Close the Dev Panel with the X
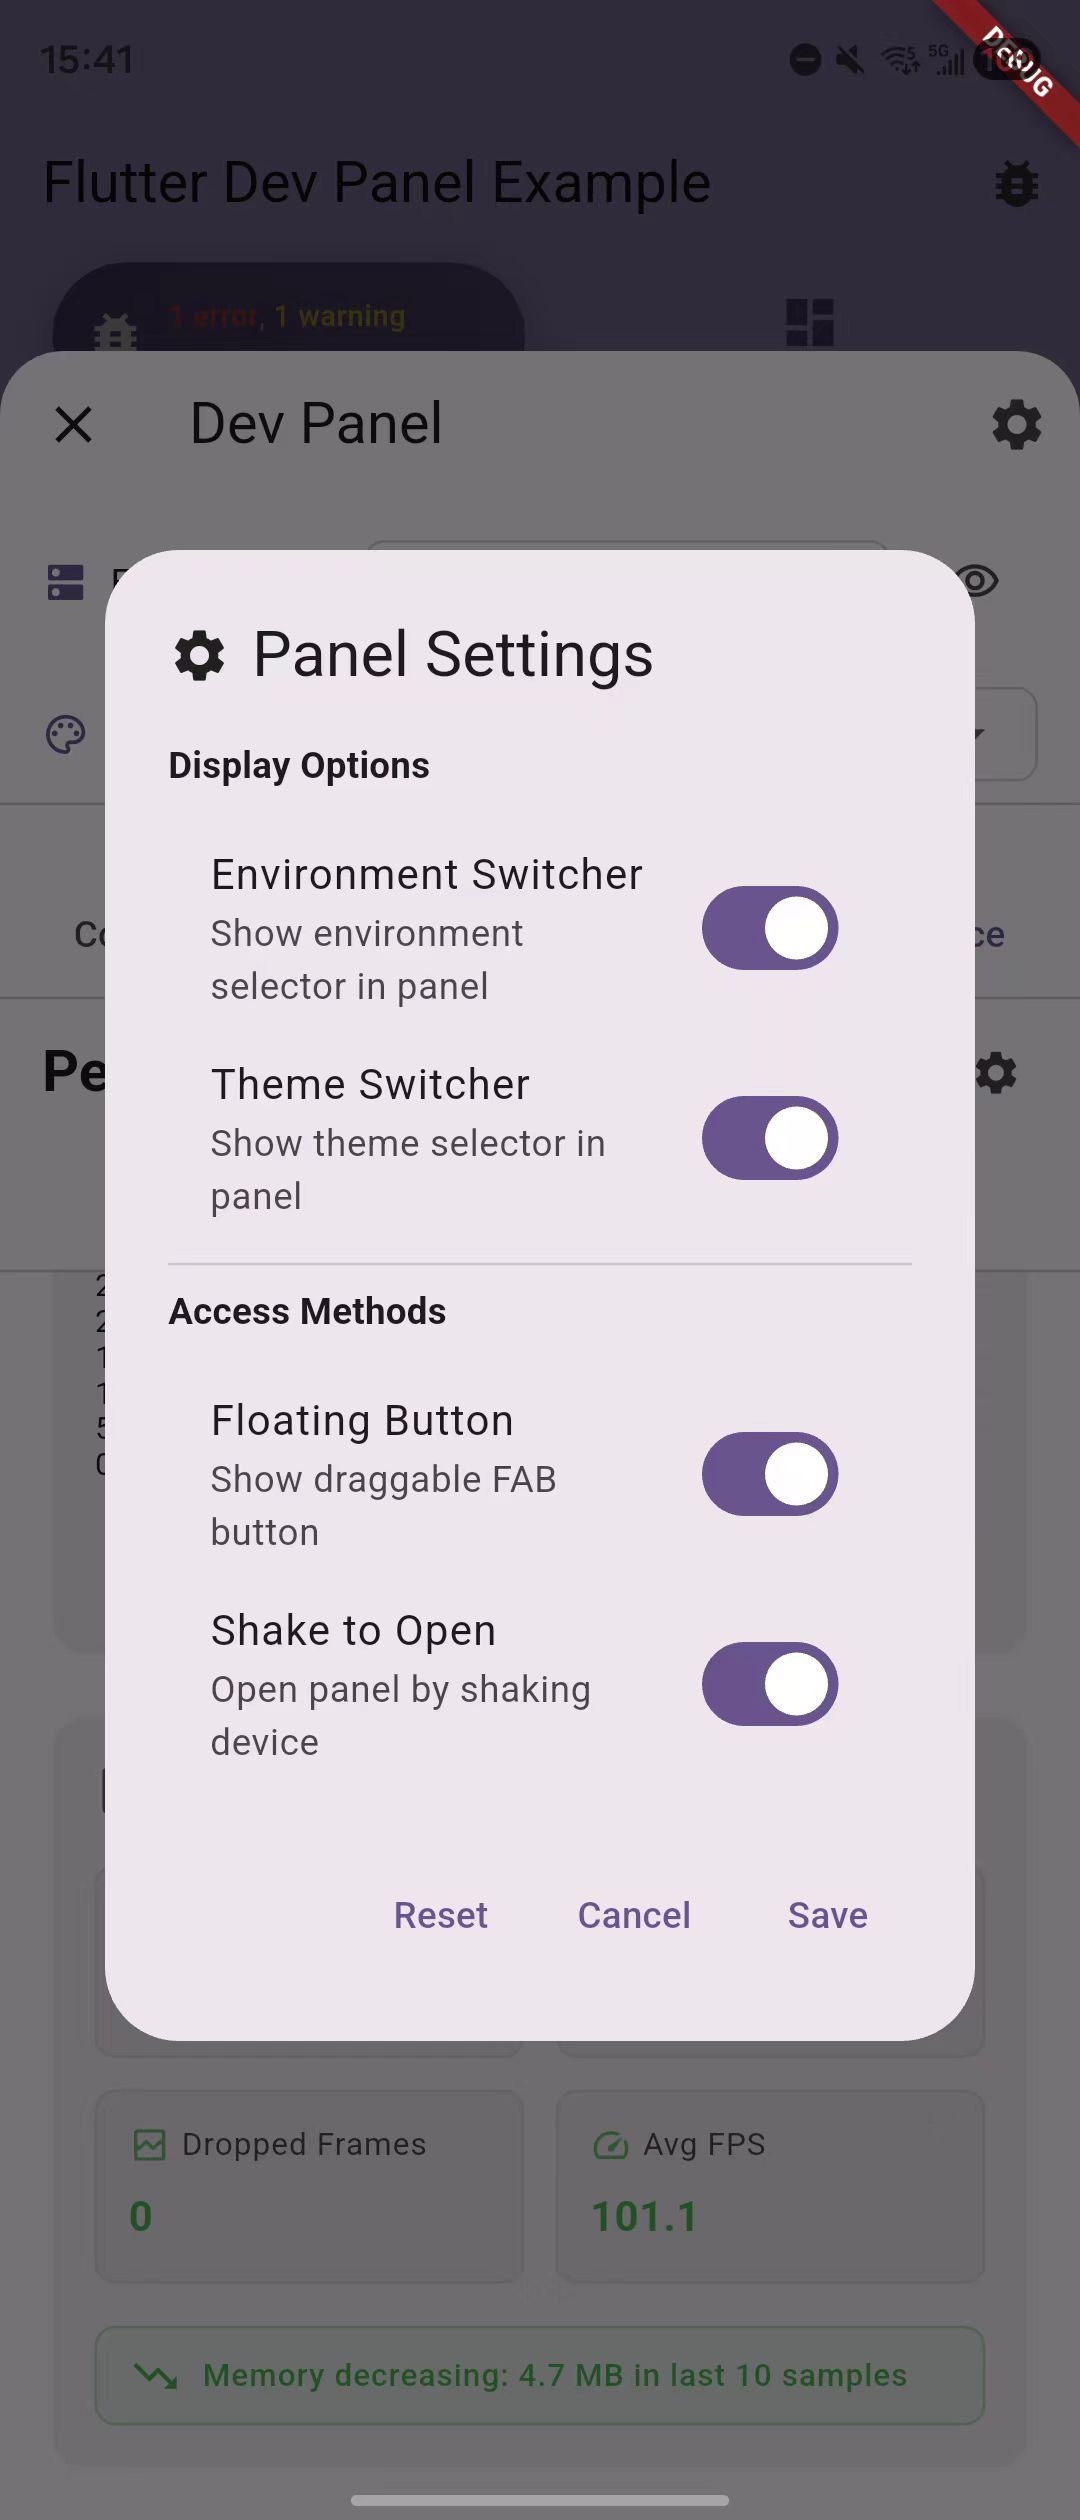The height and width of the screenshot is (2520, 1080). pos(74,425)
